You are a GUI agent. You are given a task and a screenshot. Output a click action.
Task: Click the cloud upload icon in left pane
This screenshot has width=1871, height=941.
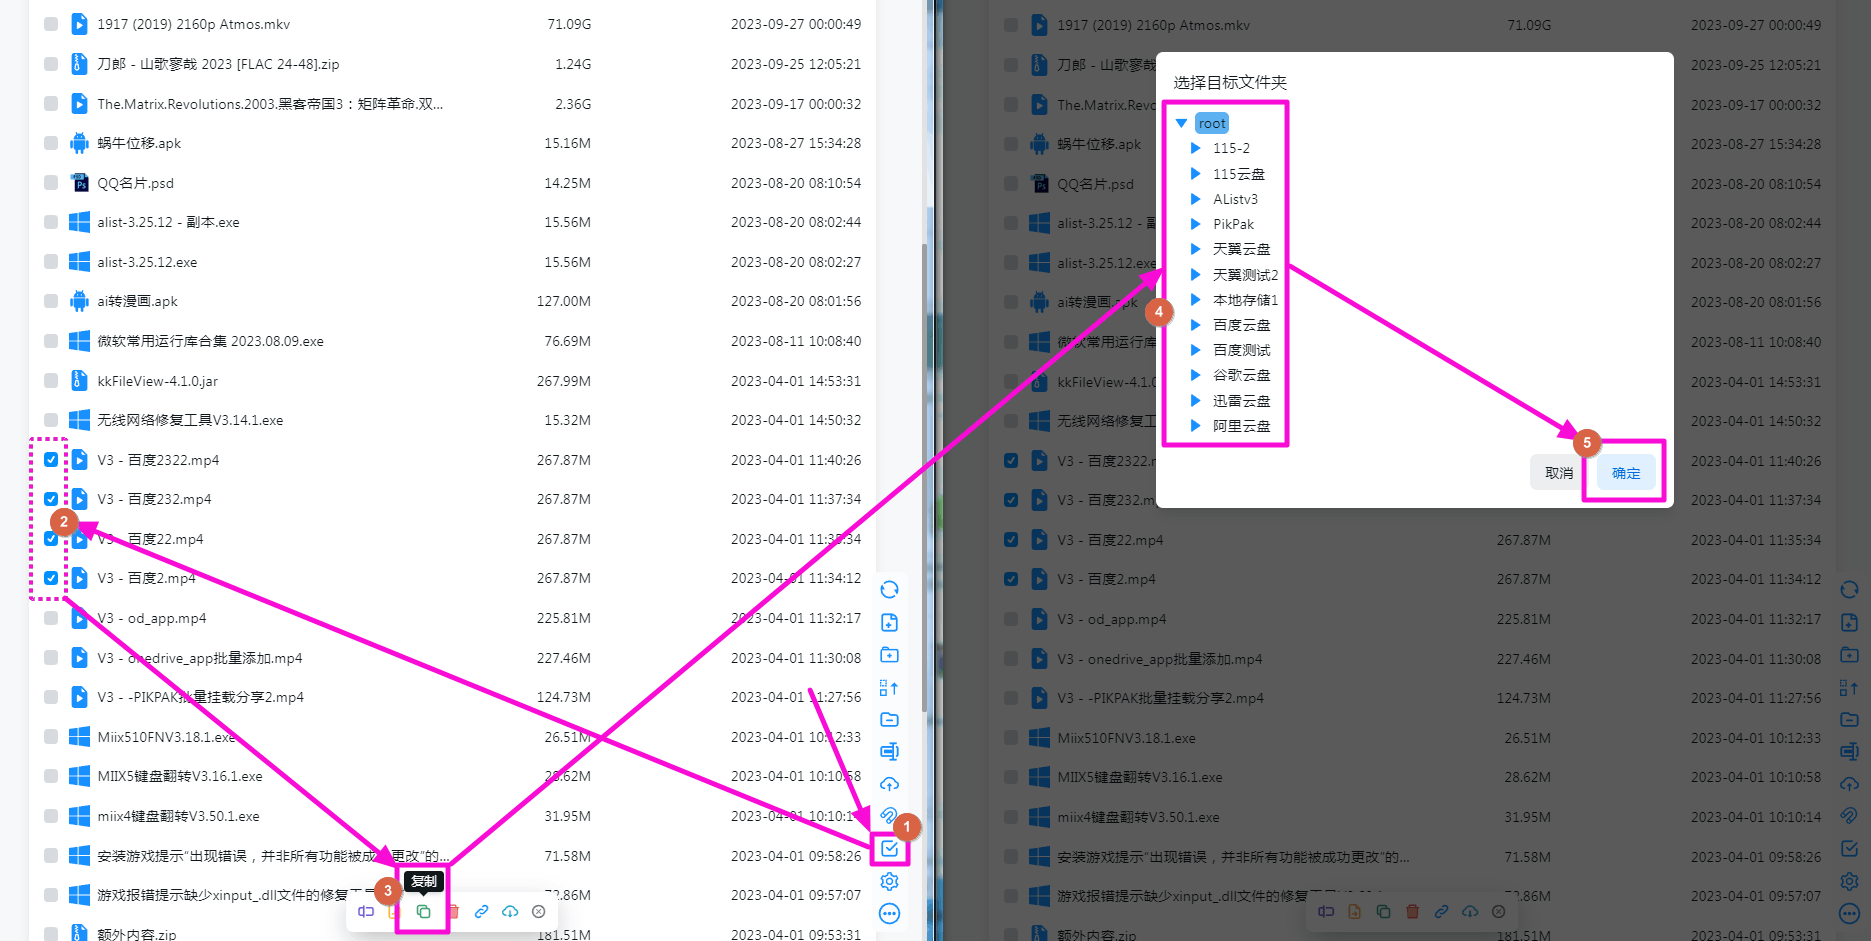point(889,784)
